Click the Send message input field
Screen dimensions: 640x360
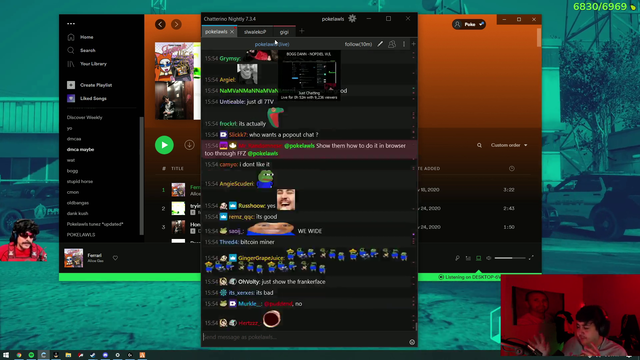click(304, 337)
